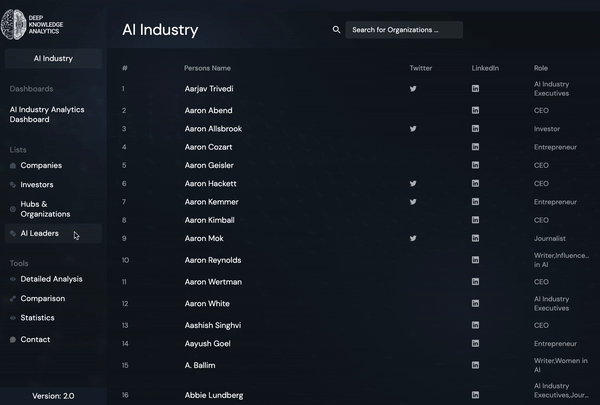The width and height of the screenshot is (600, 405).
Task: Open Aaron Reynolds' LinkedIn icon
Action: [475, 260]
